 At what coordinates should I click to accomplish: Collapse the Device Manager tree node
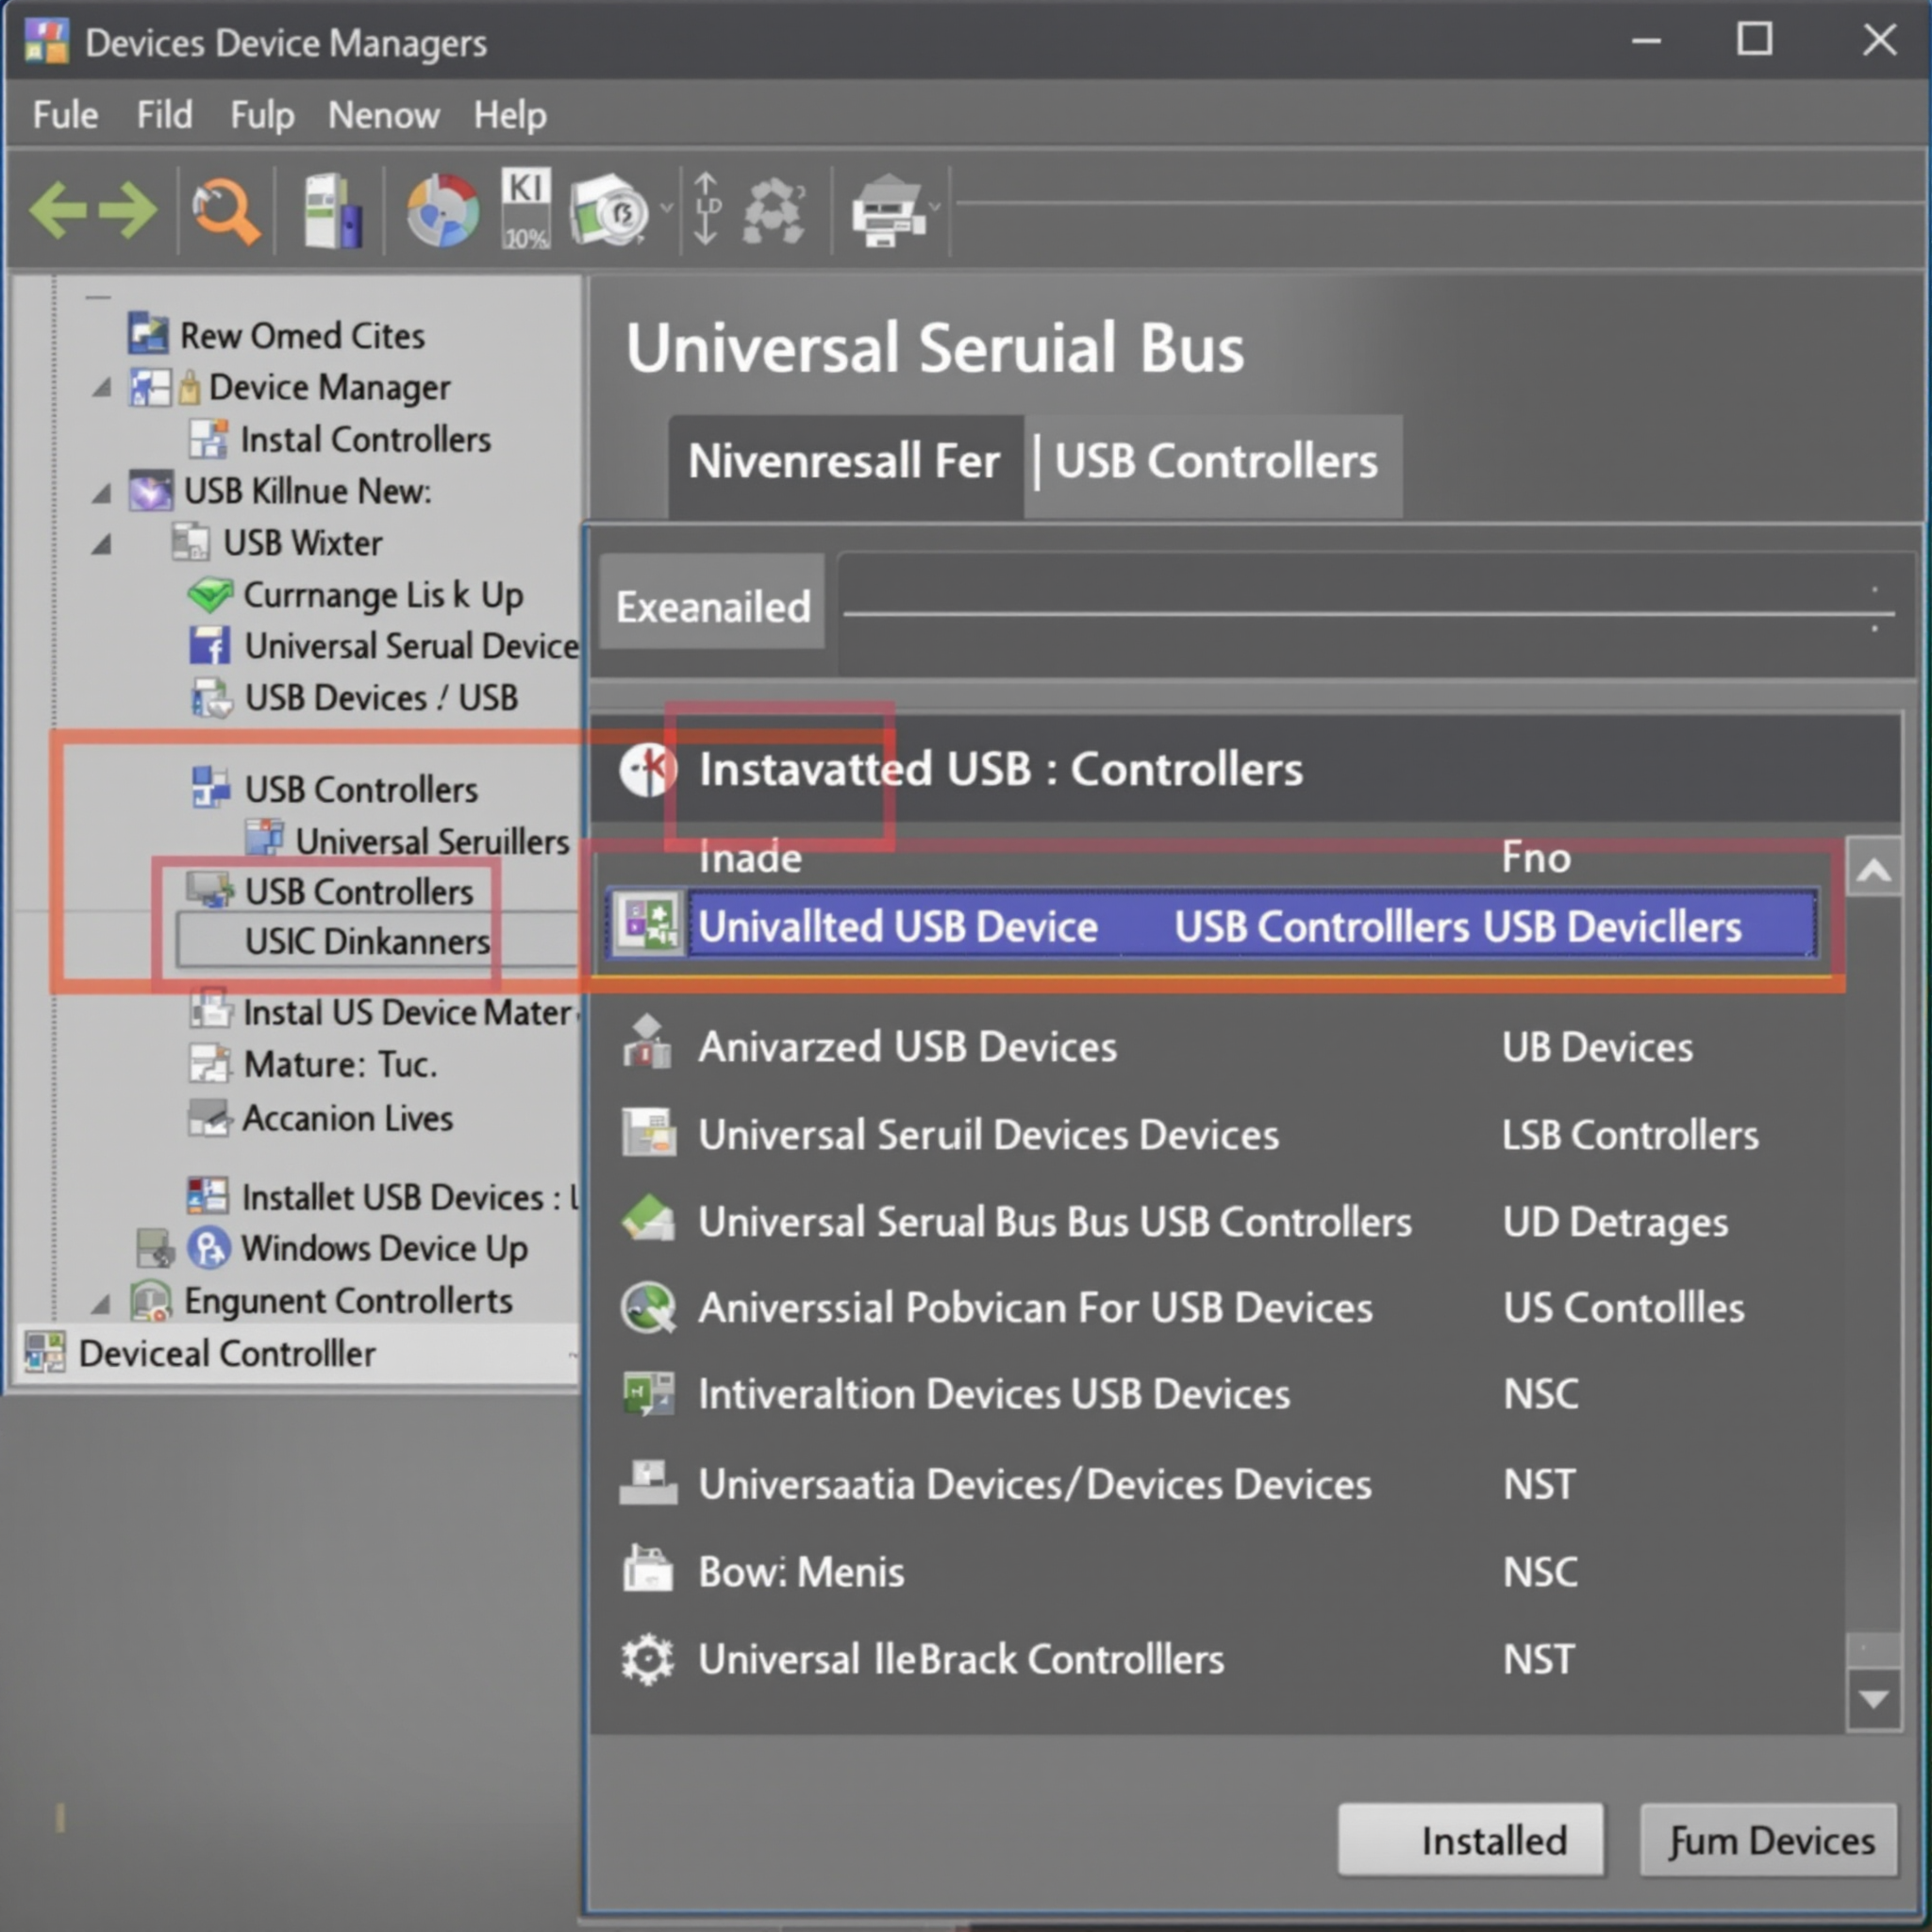tap(102, 387)
